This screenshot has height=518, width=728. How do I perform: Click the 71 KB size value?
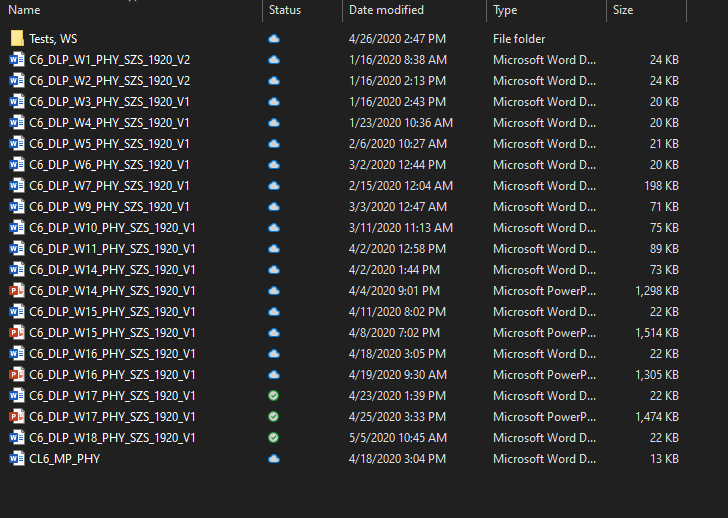(664, 207)
